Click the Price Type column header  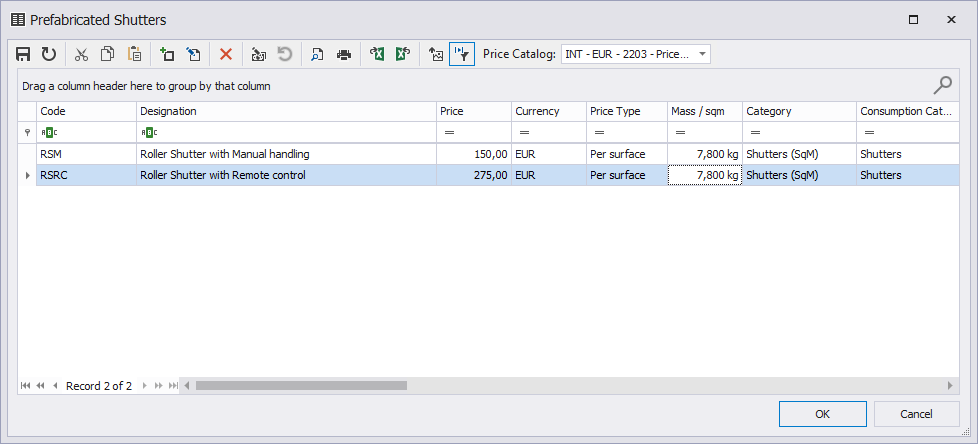coord(626,111)
